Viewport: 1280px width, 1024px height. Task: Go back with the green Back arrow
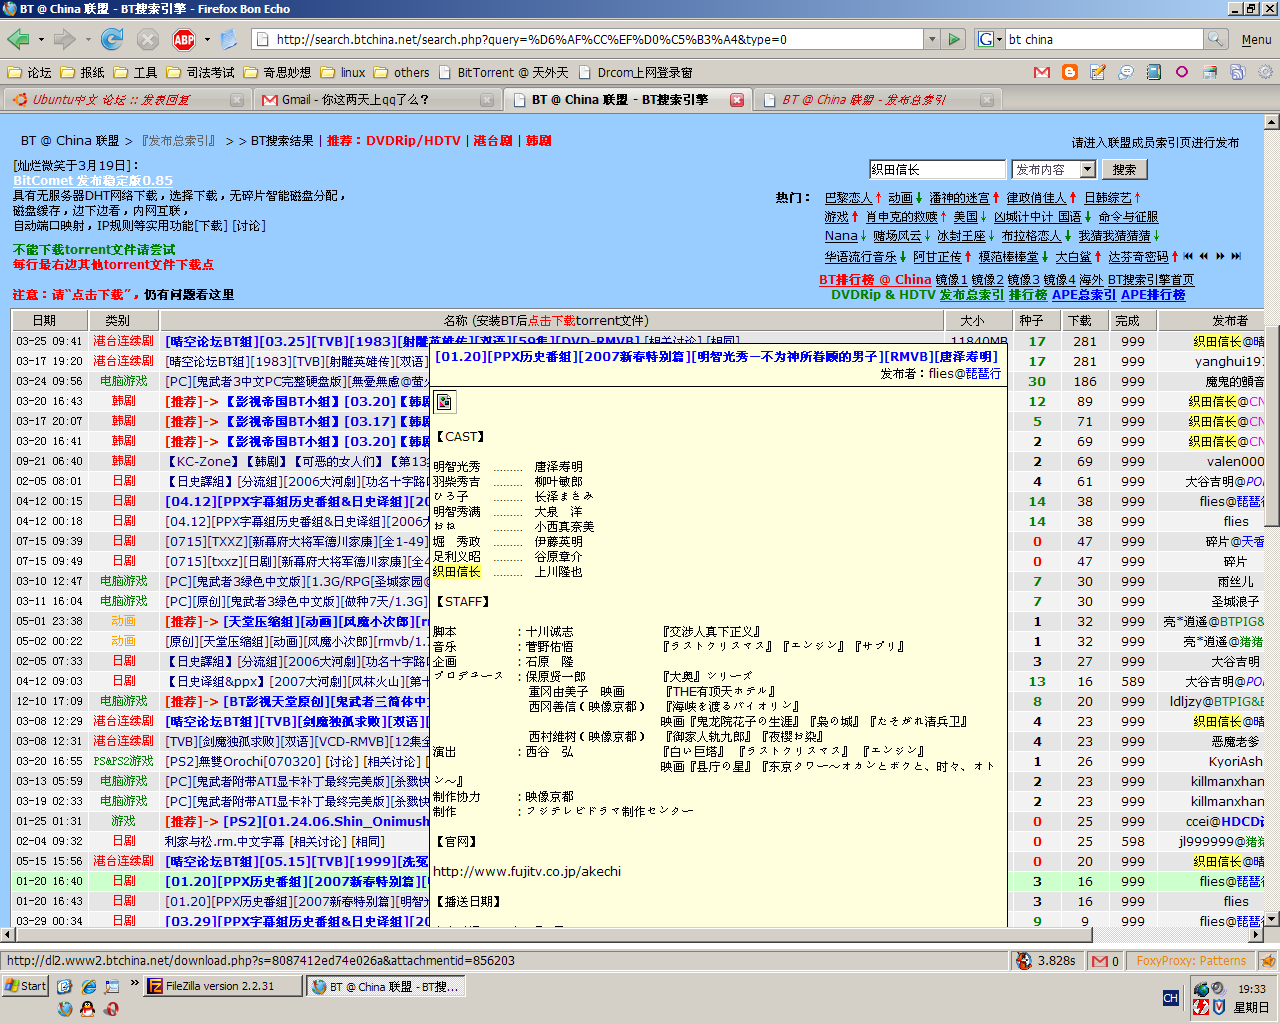point(18,39)
